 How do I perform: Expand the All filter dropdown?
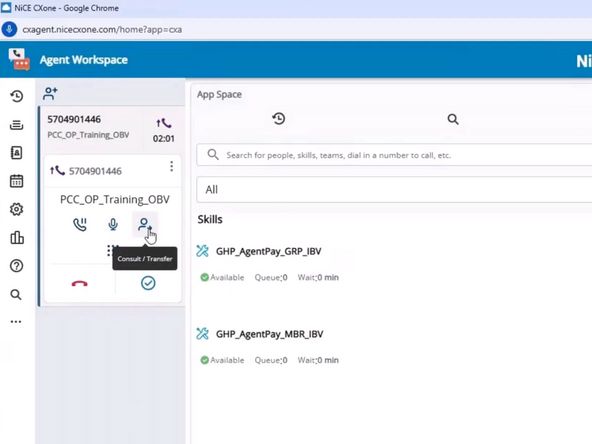[x=394, y=190]
